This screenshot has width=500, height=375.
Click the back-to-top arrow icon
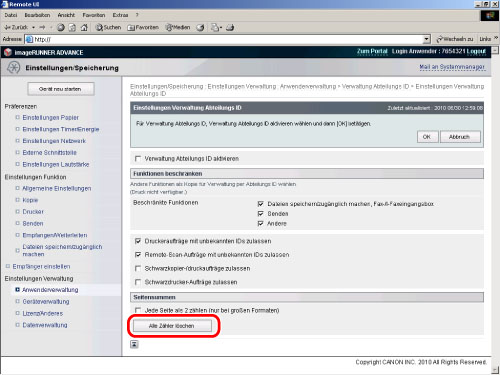point(134,344)
